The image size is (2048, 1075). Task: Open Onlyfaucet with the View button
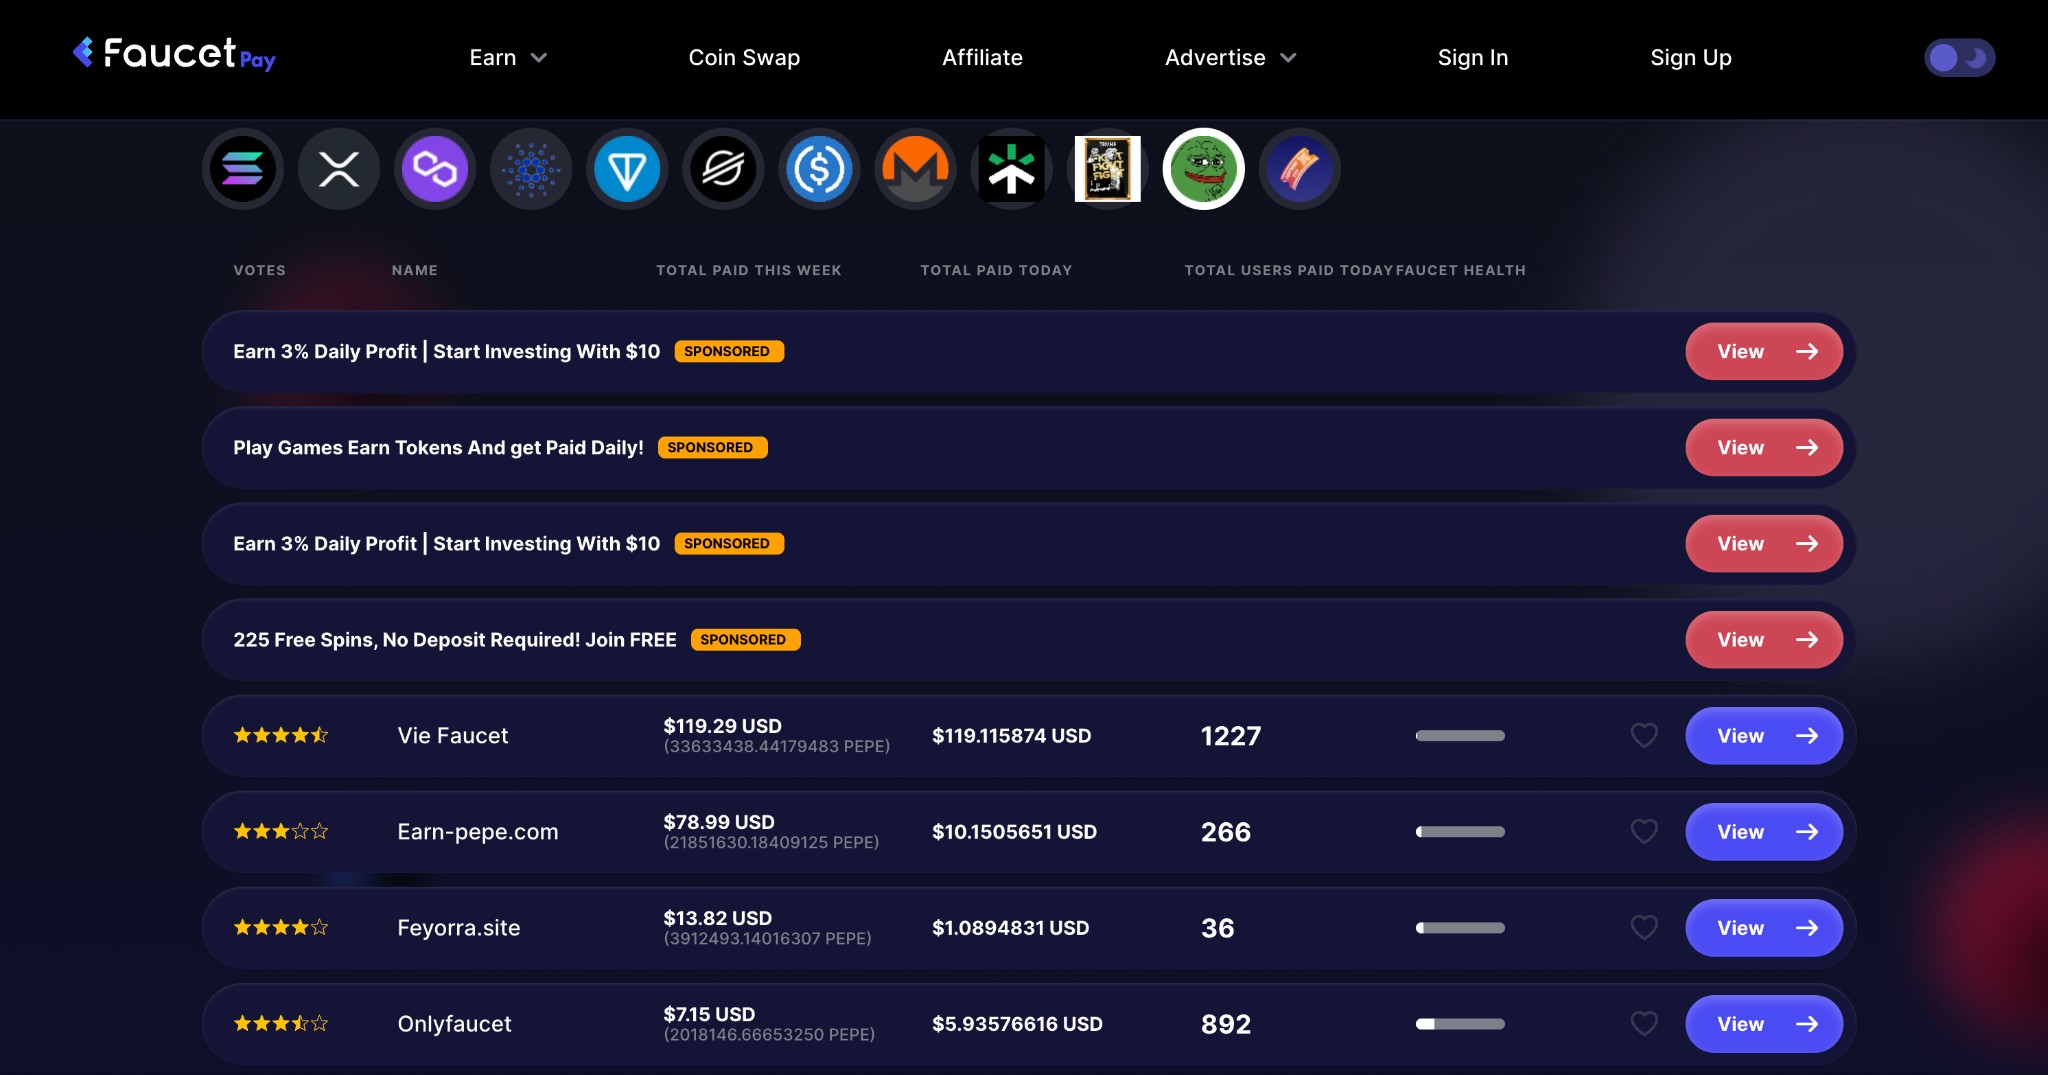tap(1764, 1024)
